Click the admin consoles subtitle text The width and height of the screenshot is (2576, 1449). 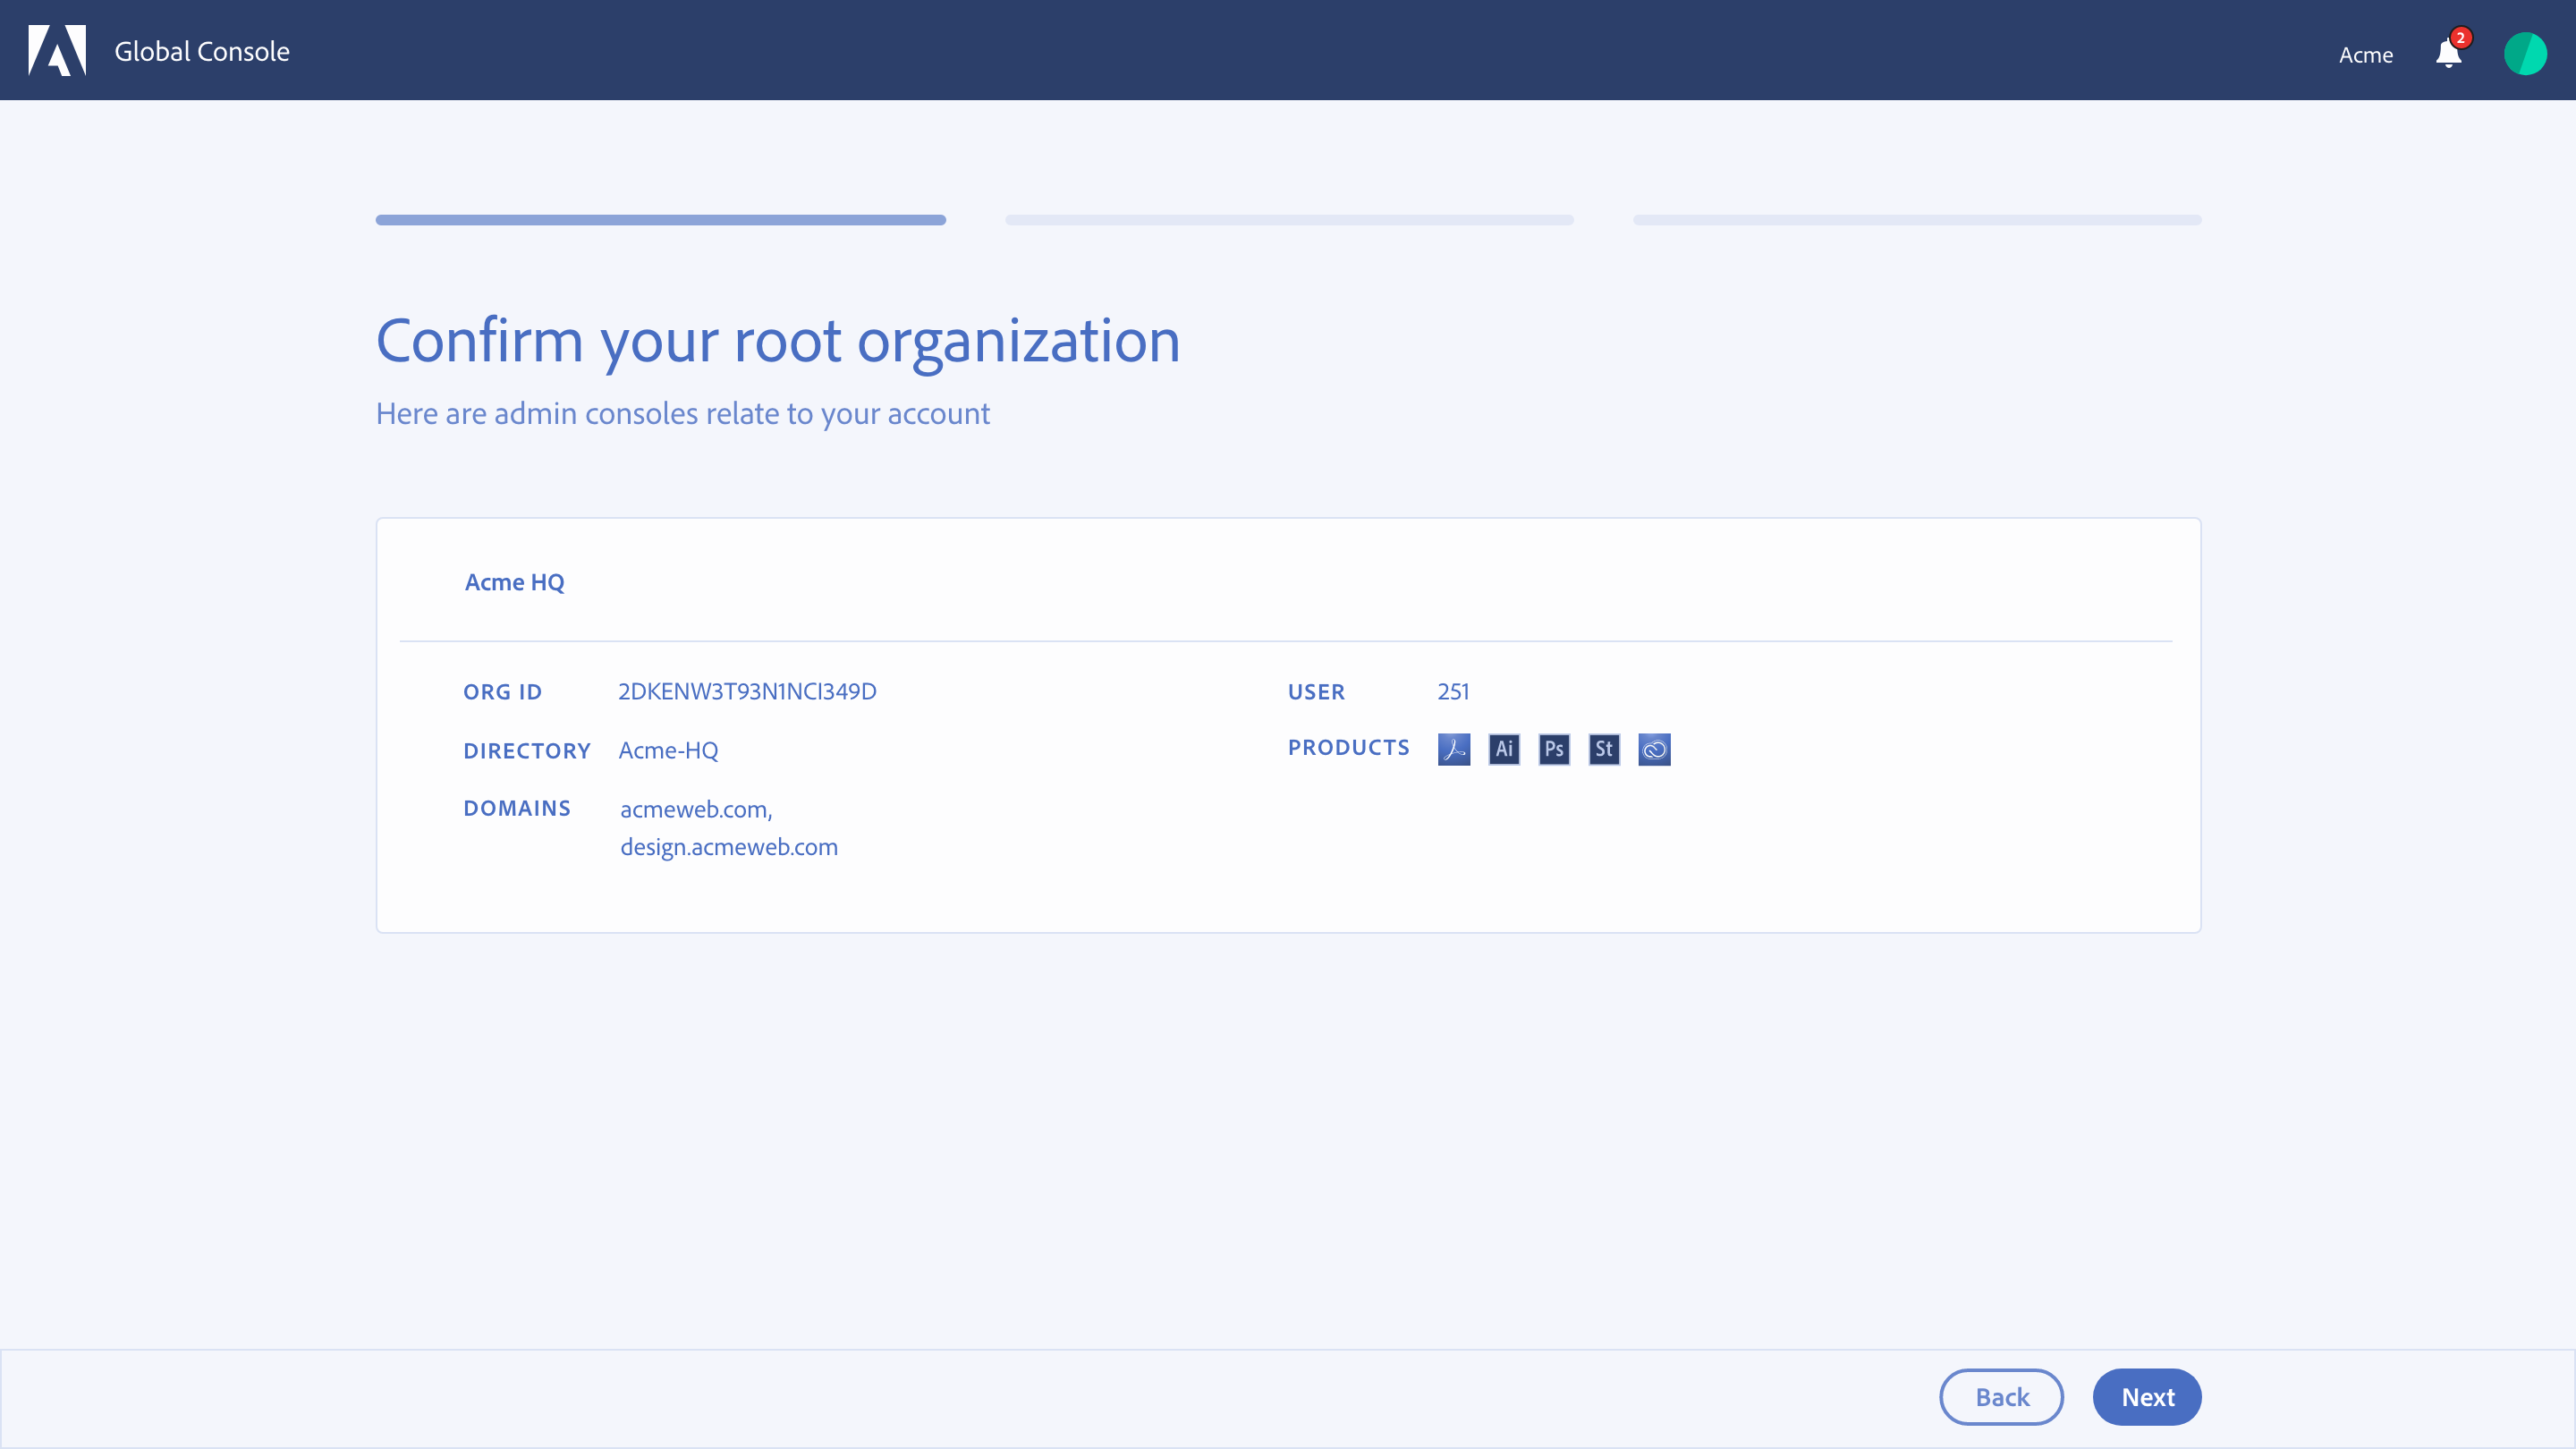(x=683, y=414)
